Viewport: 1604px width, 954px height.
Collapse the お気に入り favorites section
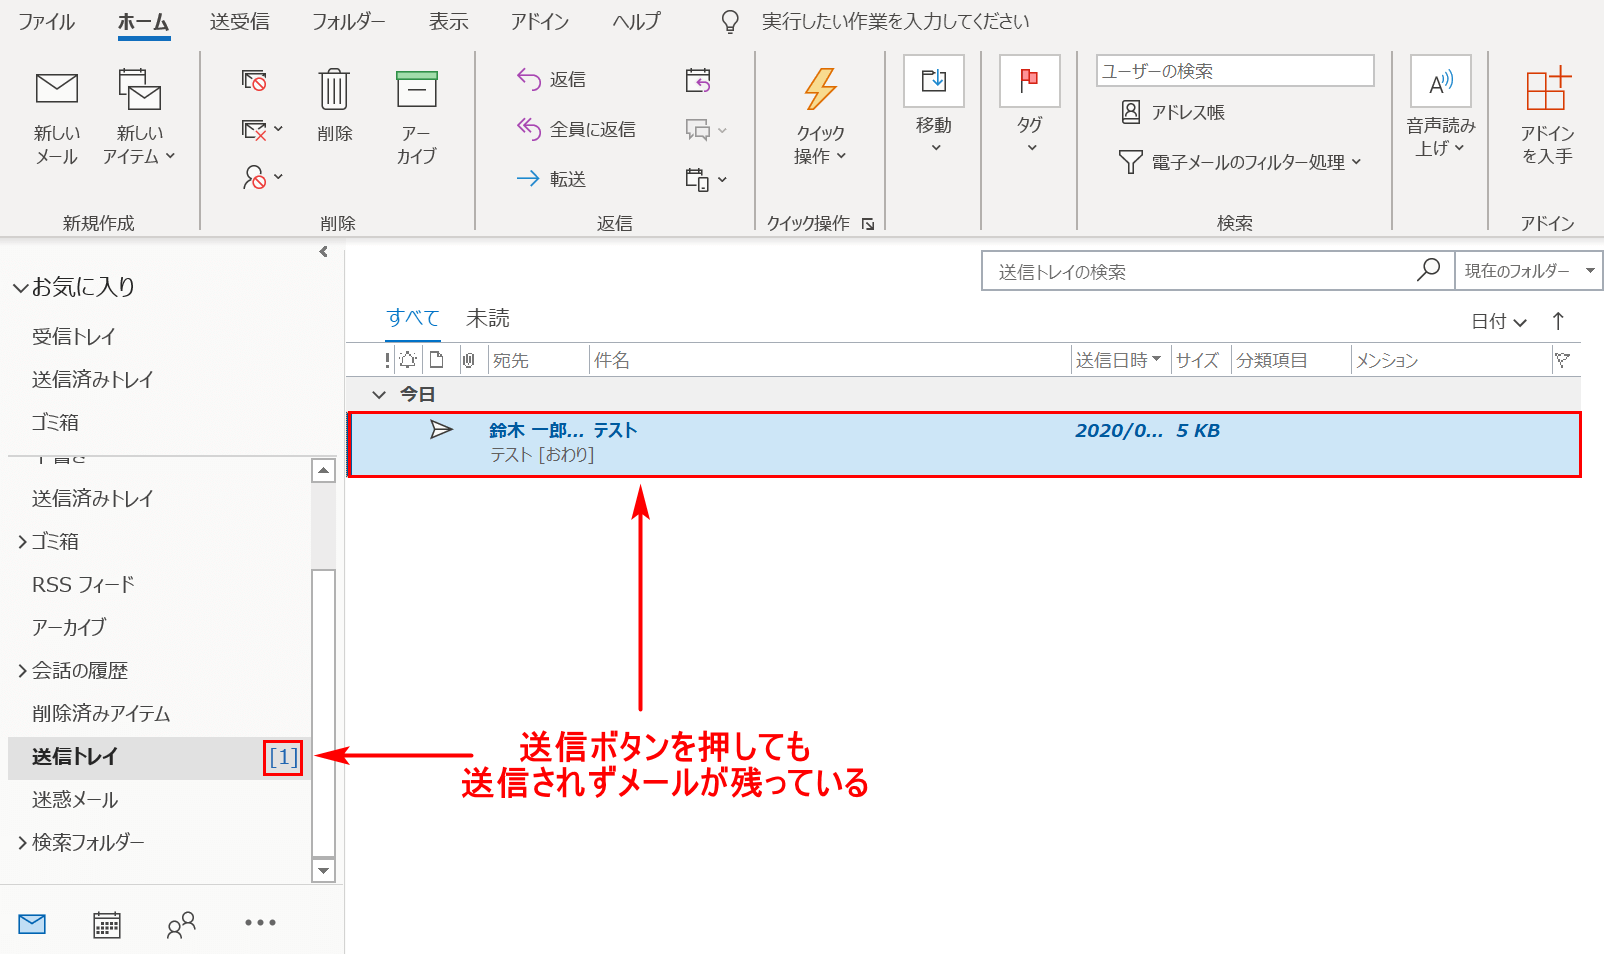20,288
